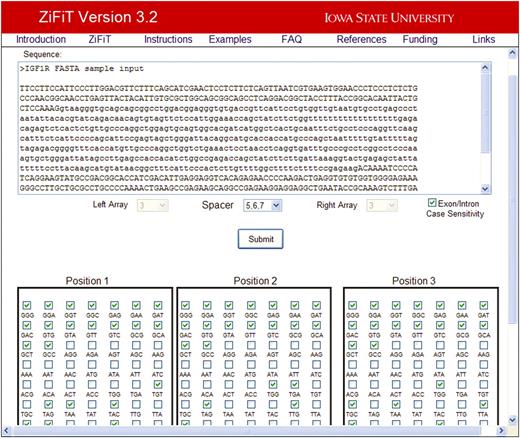The image size is (520, 438).
Task: Open the Right Array dropdown
Action: (382, 205)
